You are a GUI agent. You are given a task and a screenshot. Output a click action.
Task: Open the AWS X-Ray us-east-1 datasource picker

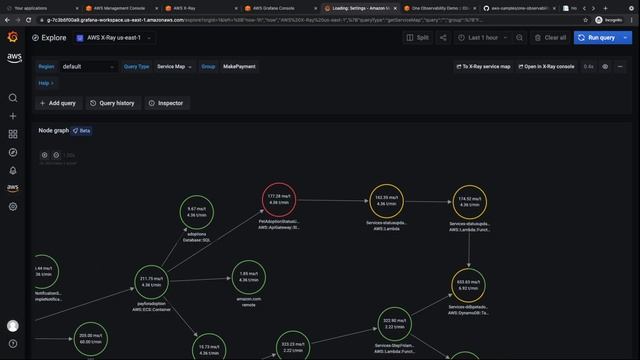(114, 38)
